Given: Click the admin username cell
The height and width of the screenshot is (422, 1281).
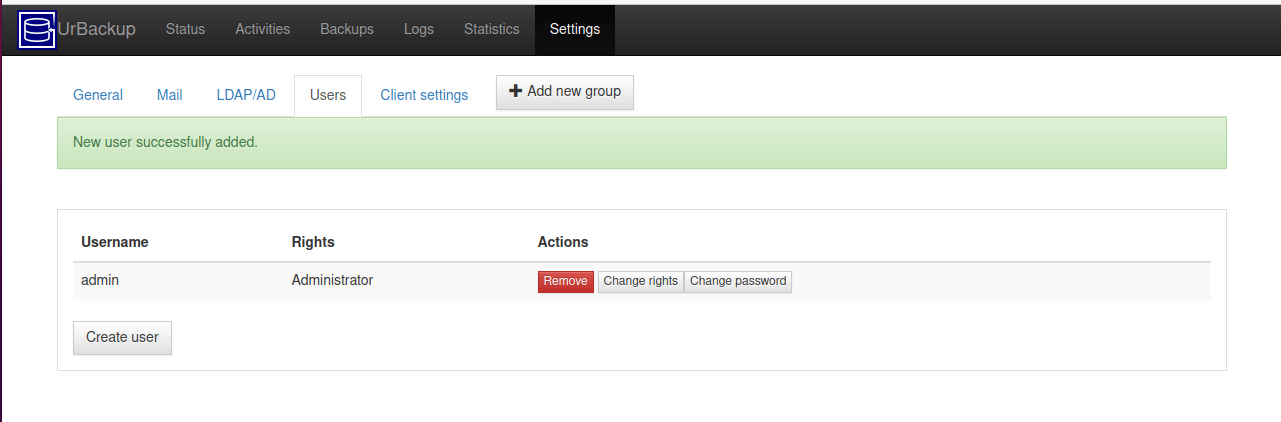Looking at the screenshot, I should point(100,280).
